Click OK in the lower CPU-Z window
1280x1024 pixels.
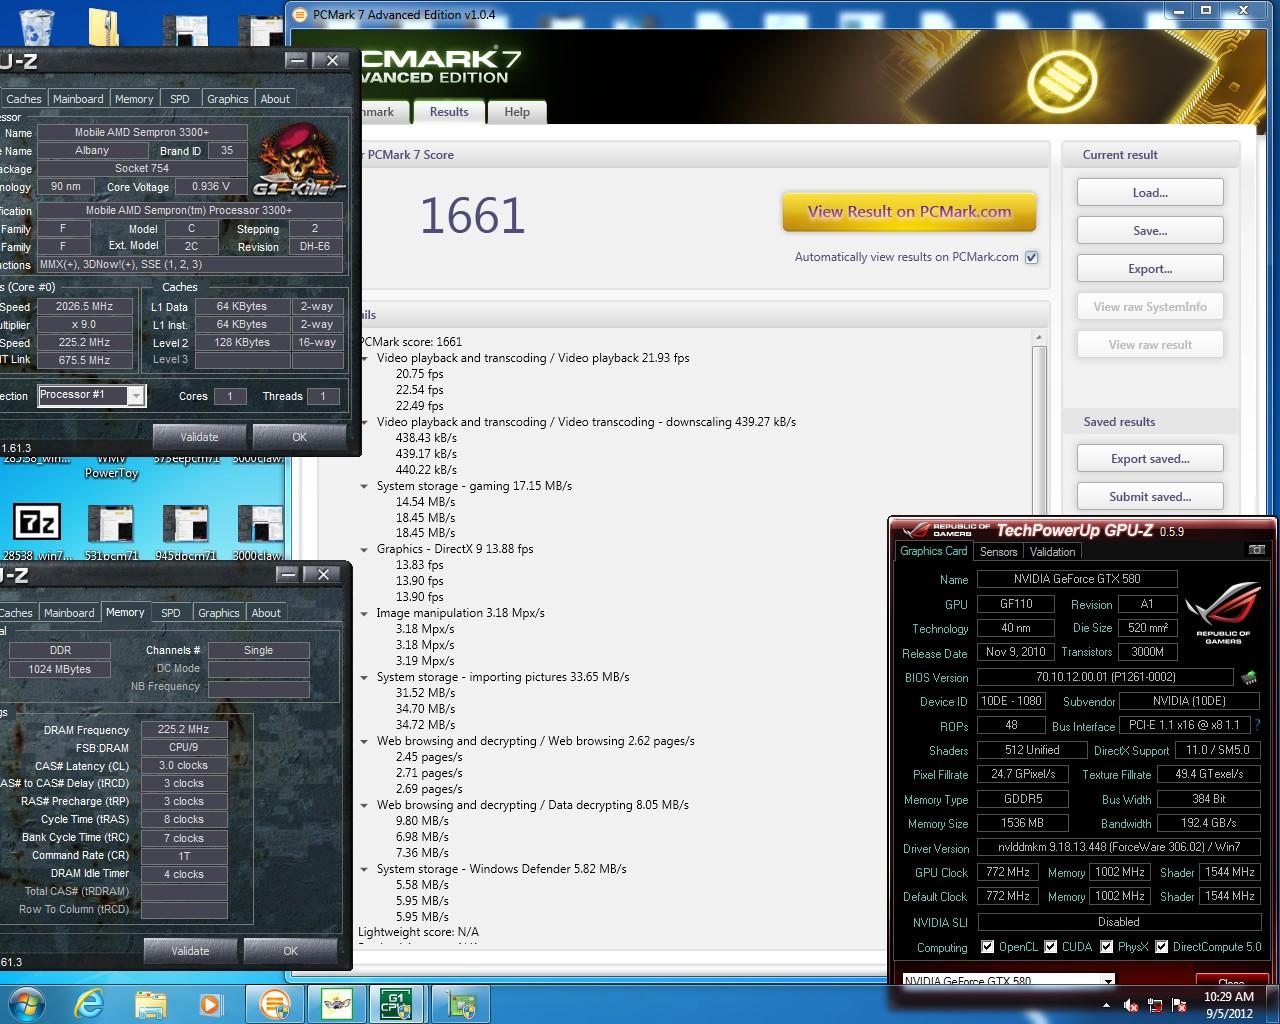click(x=290, y=951)
